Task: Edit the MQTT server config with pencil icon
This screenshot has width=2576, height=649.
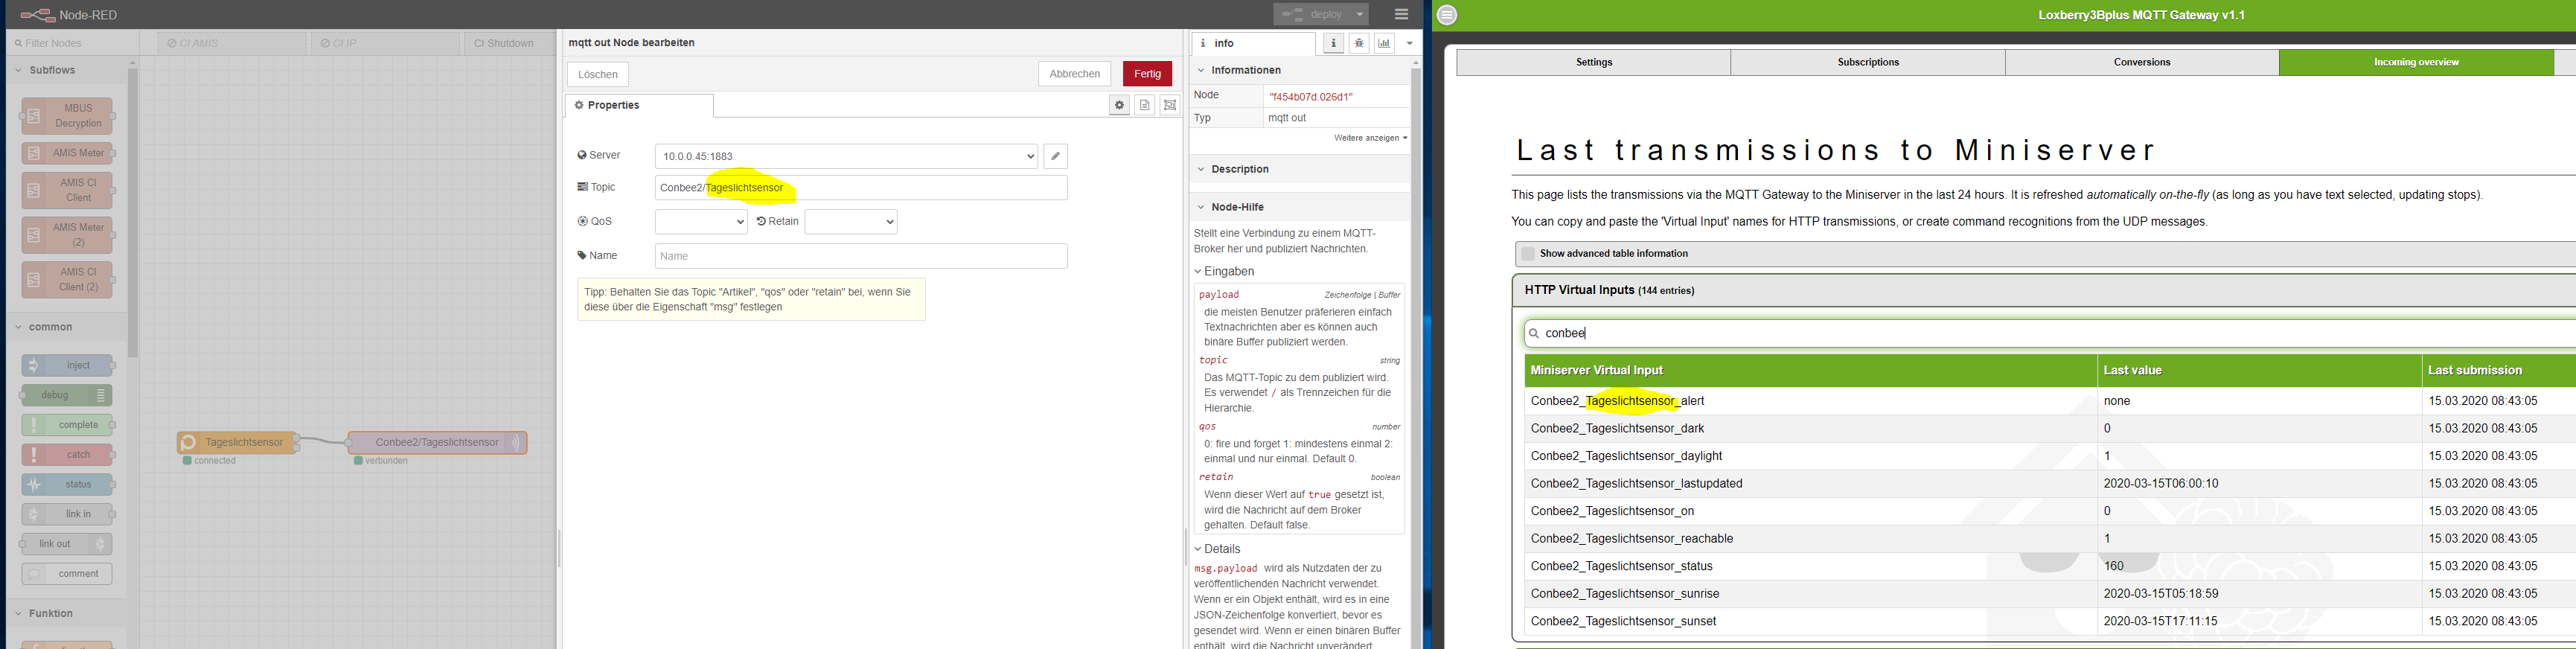Action: point(1055,156)
